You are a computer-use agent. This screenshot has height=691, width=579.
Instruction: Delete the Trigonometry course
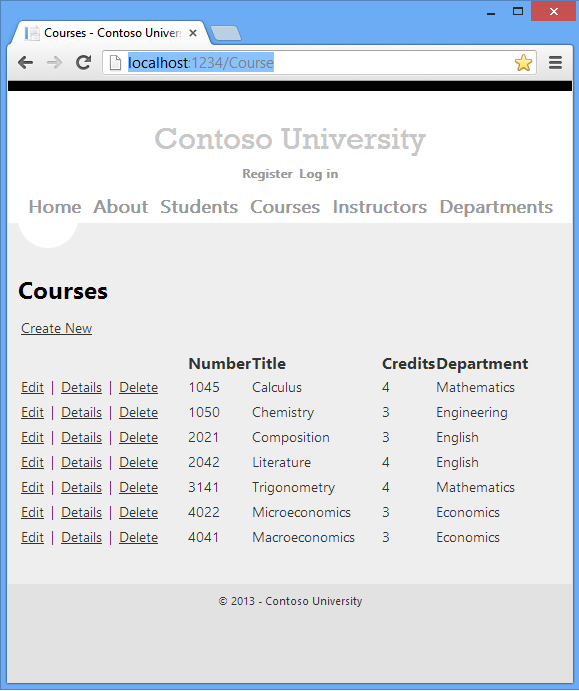coord(138,487)
